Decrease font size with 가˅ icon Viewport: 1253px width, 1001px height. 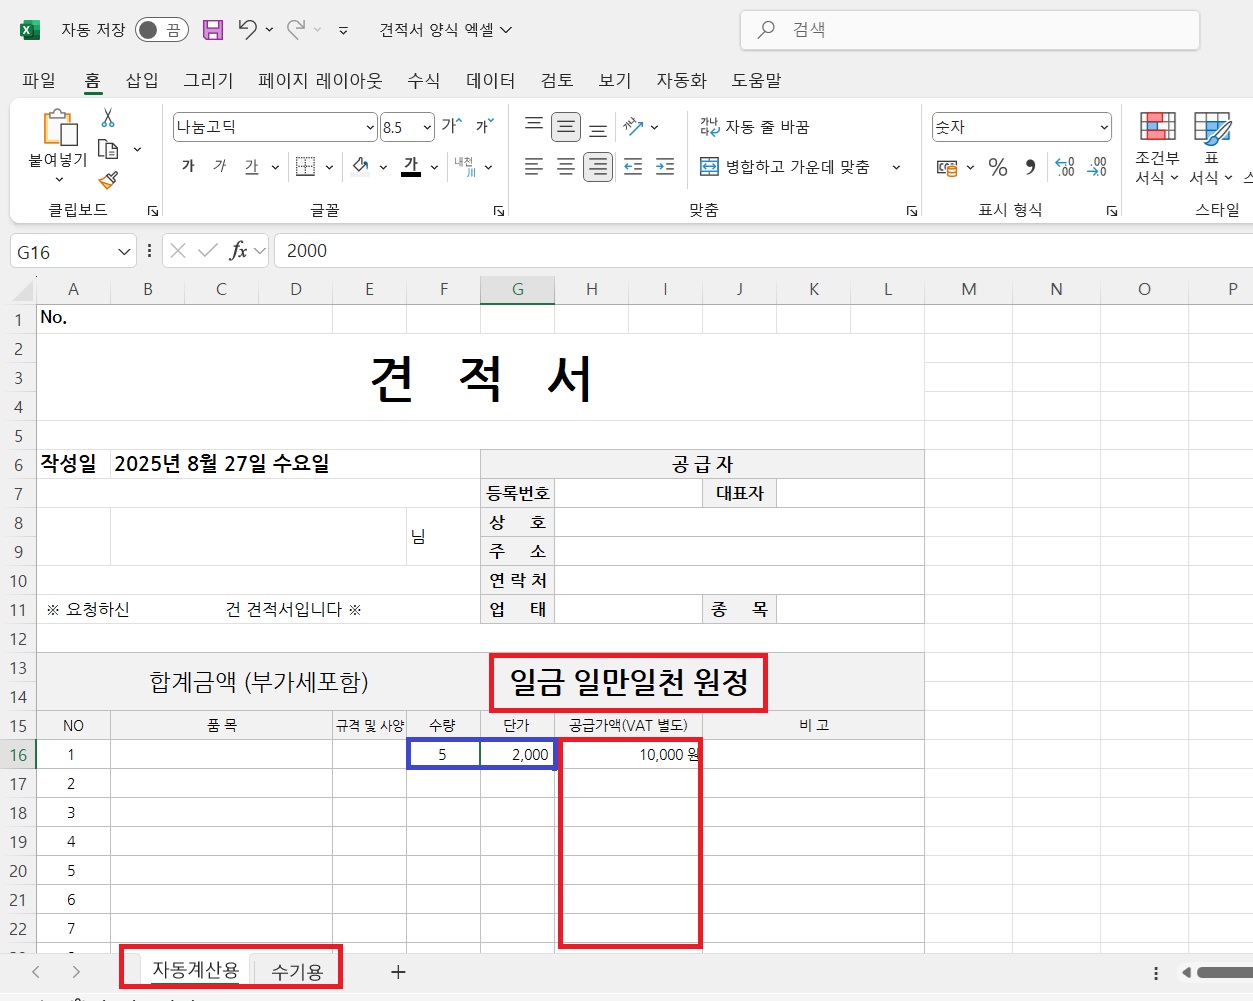[x=485, y=127]
